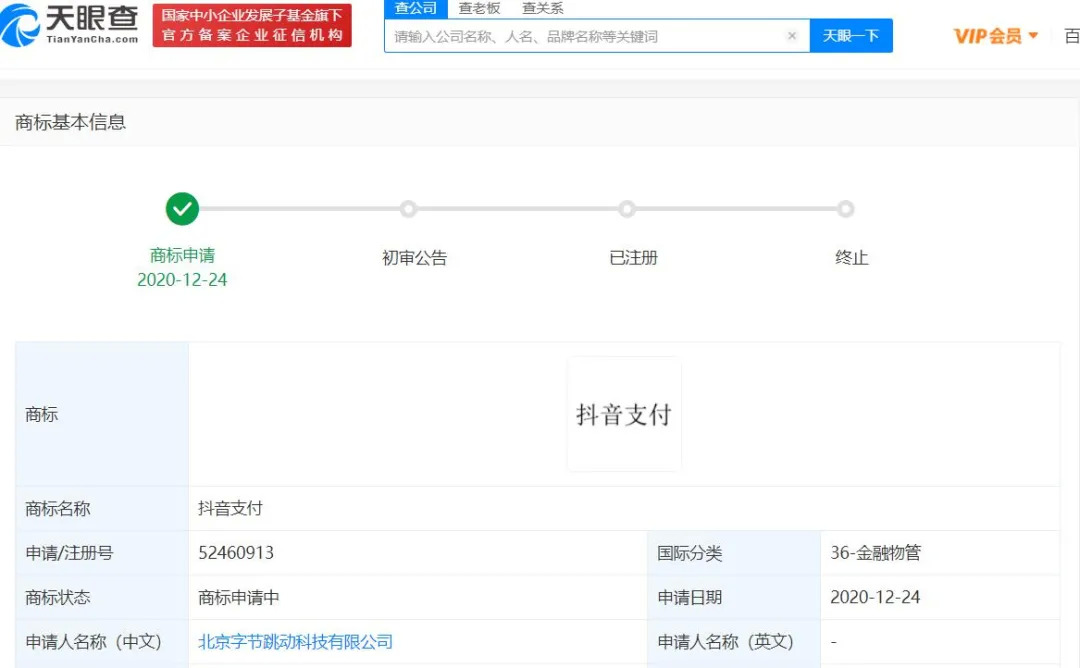Click the 已注册 progress step circle
Viewport: 1080px width, 668px height.
(x=627, y=209)
